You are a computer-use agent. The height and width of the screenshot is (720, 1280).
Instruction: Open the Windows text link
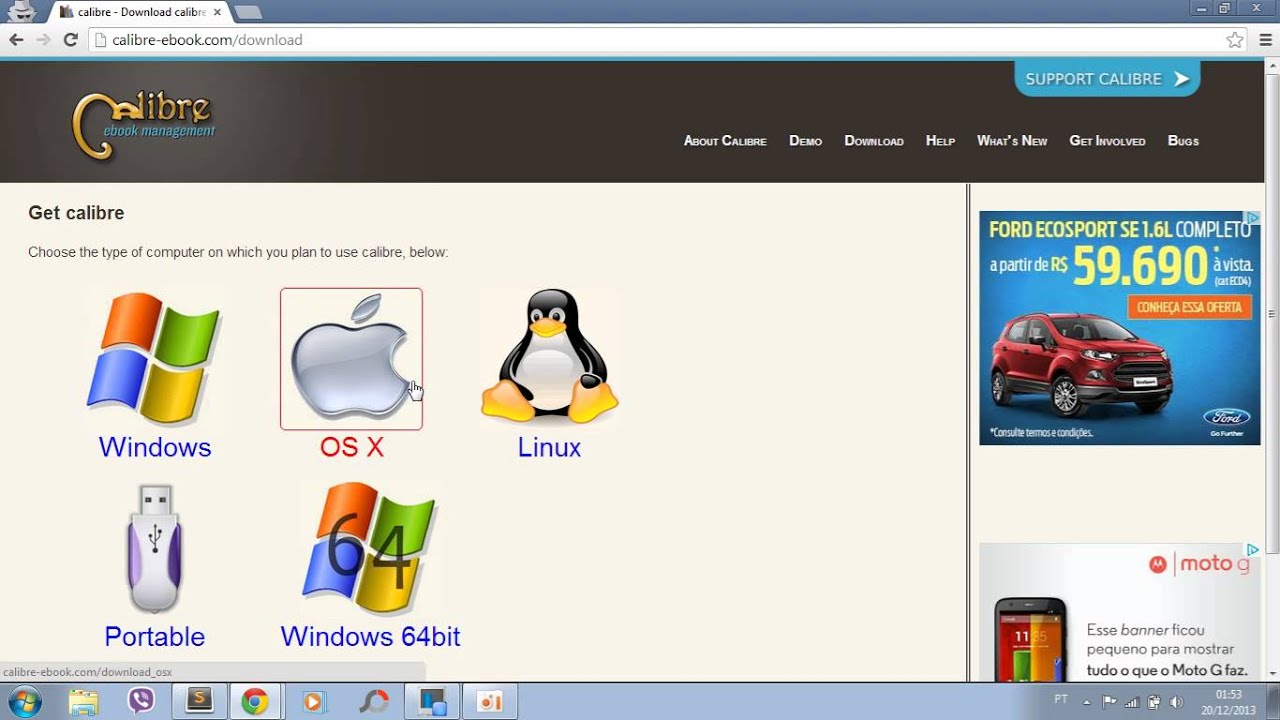pos(155,447)
